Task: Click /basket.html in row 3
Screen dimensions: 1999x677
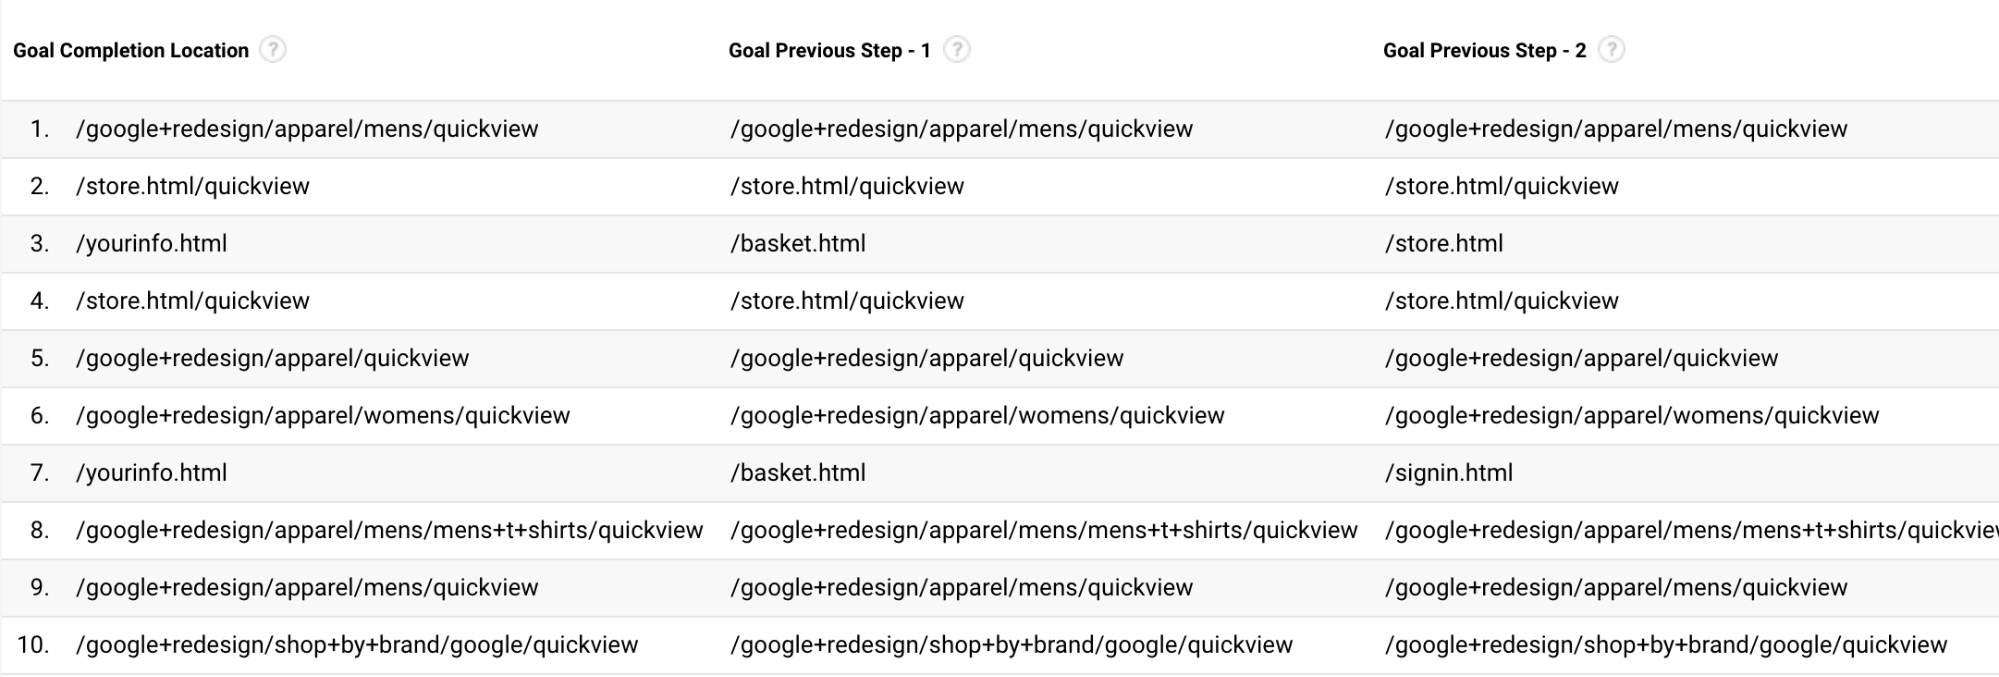Action: click(798, 244)
